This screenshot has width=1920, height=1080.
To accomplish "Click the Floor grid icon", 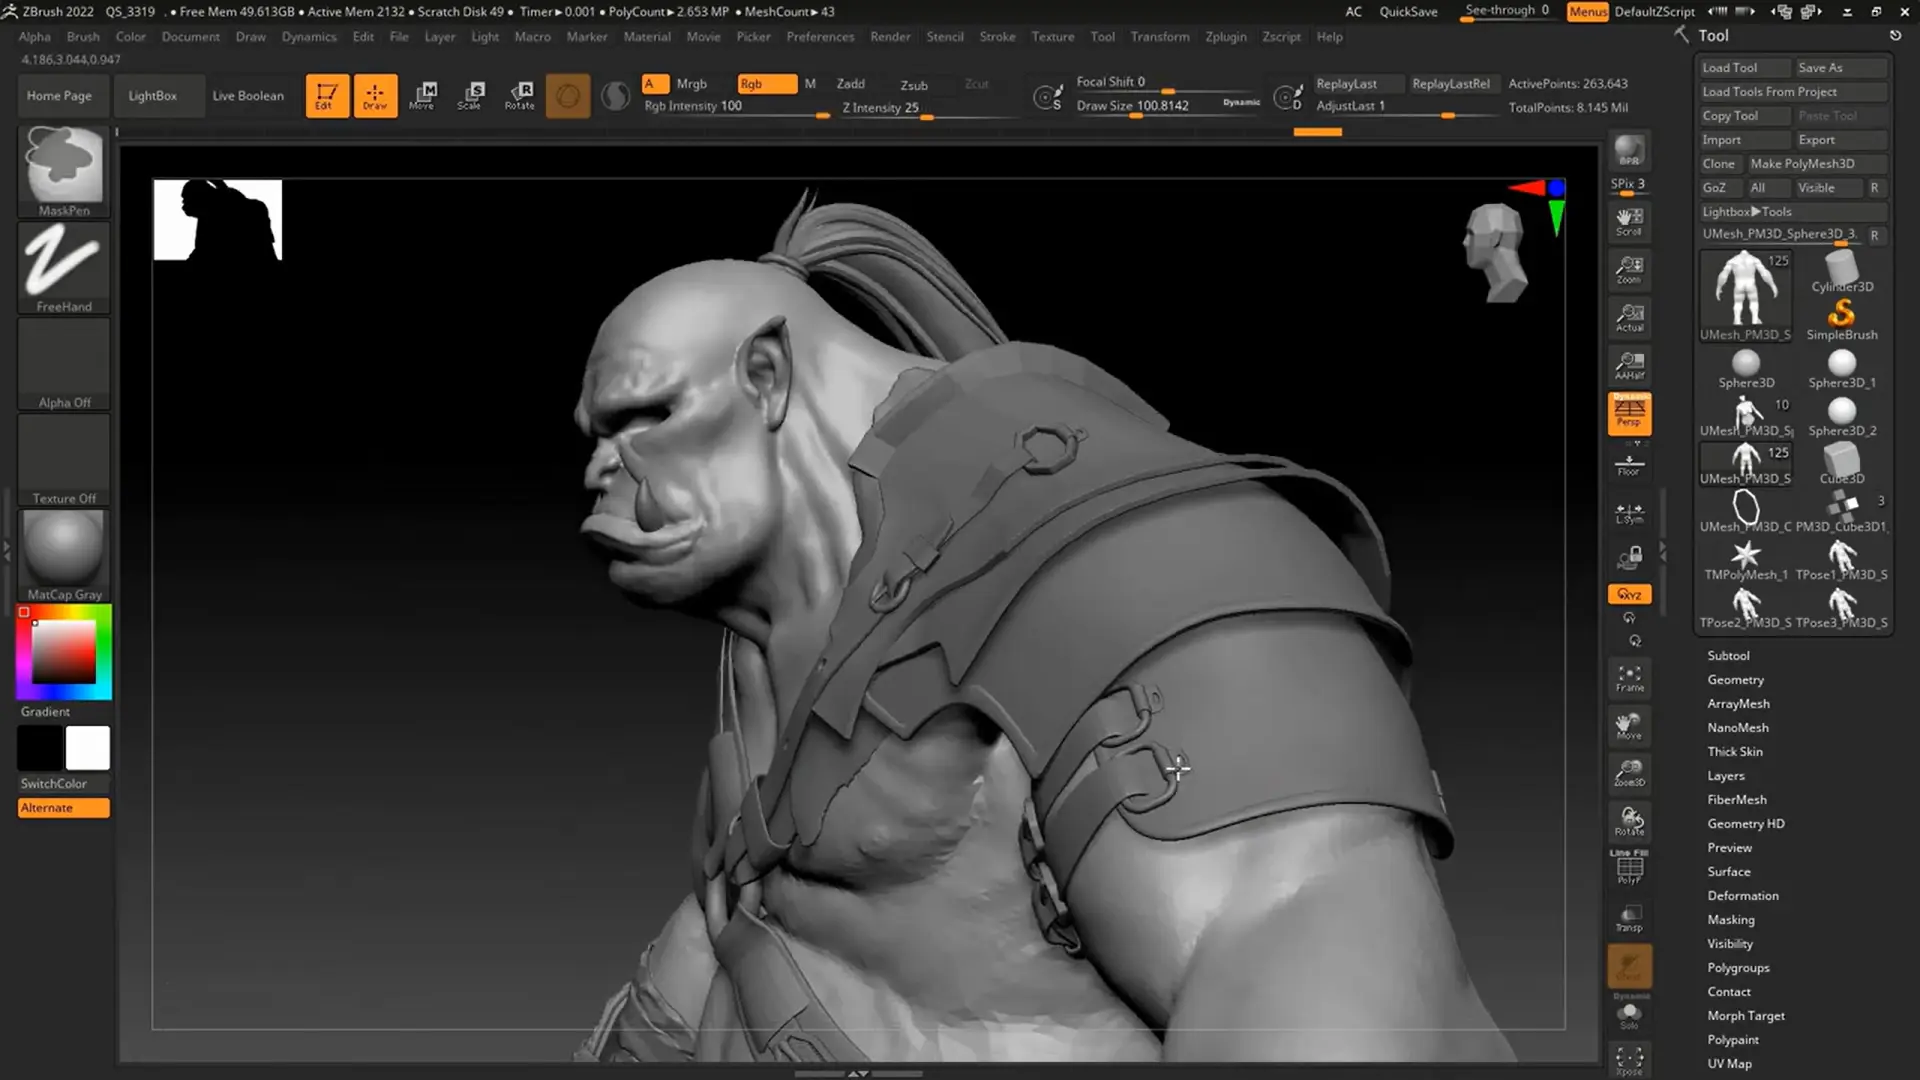I will click(1629, 464).
